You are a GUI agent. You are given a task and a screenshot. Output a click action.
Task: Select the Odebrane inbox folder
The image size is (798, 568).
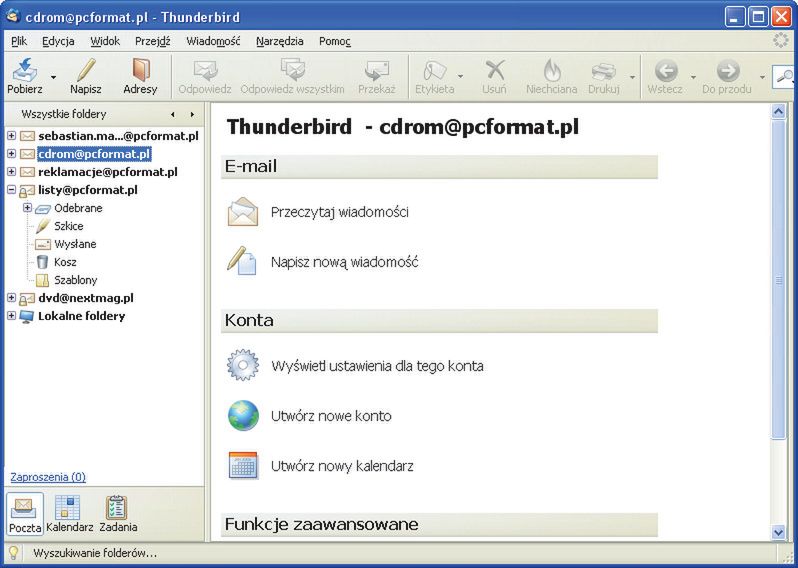(x=78, y=208)
